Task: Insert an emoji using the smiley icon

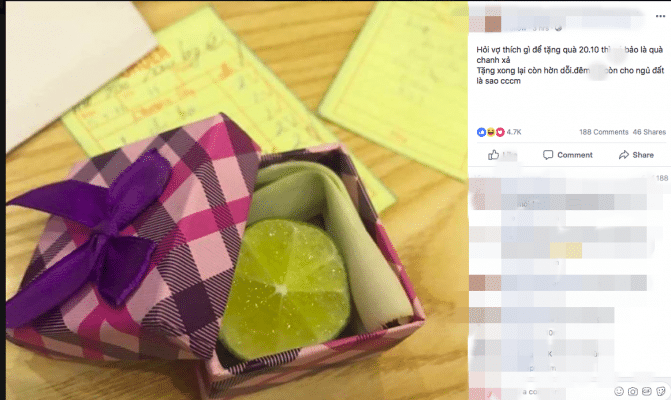Action: pos(619,391)
